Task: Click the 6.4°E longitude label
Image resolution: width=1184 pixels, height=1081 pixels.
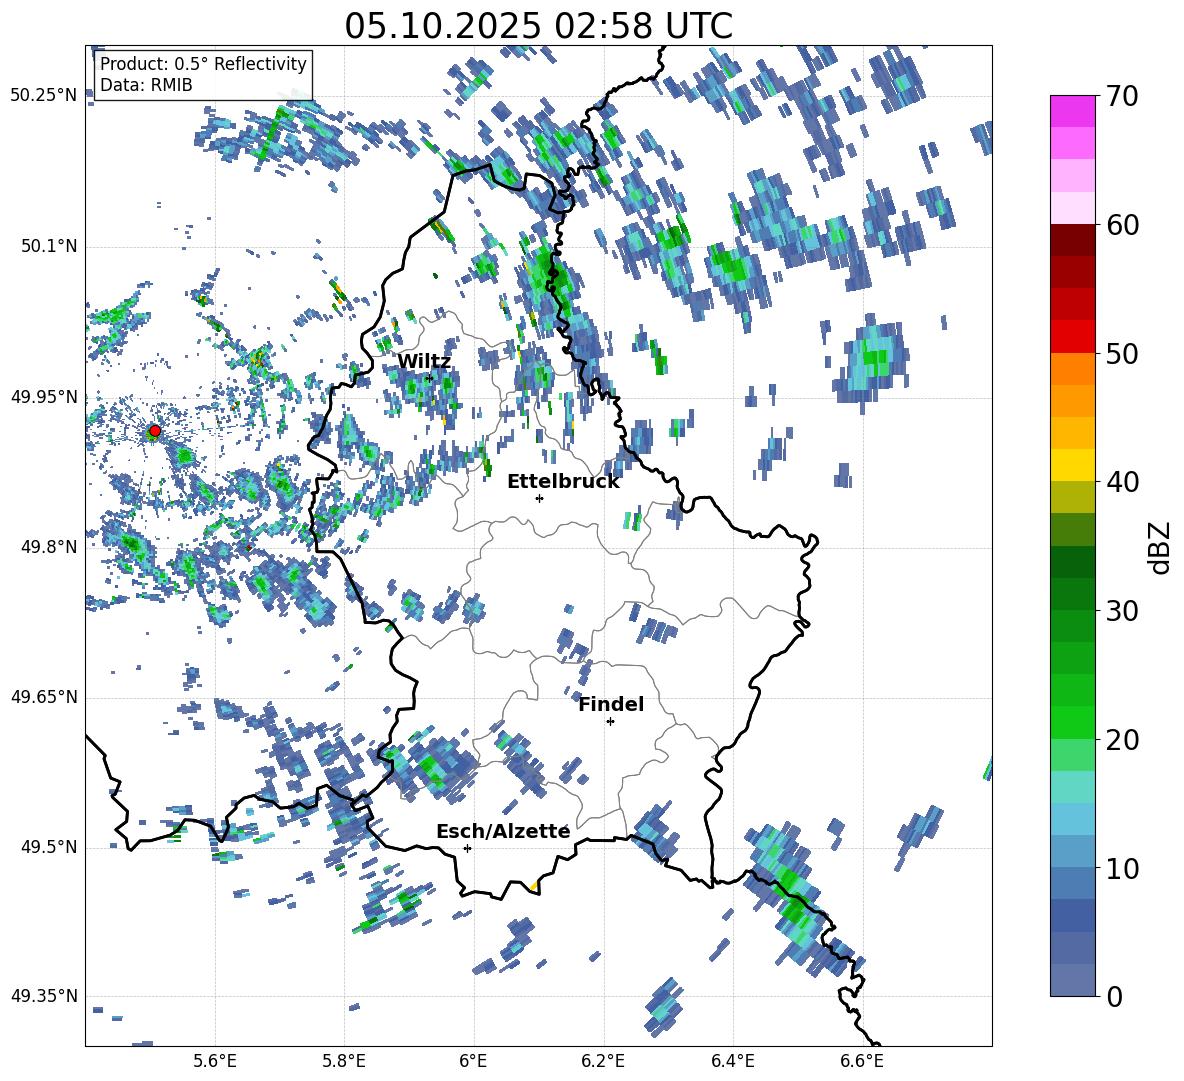Action: [x=732, y=1062]
